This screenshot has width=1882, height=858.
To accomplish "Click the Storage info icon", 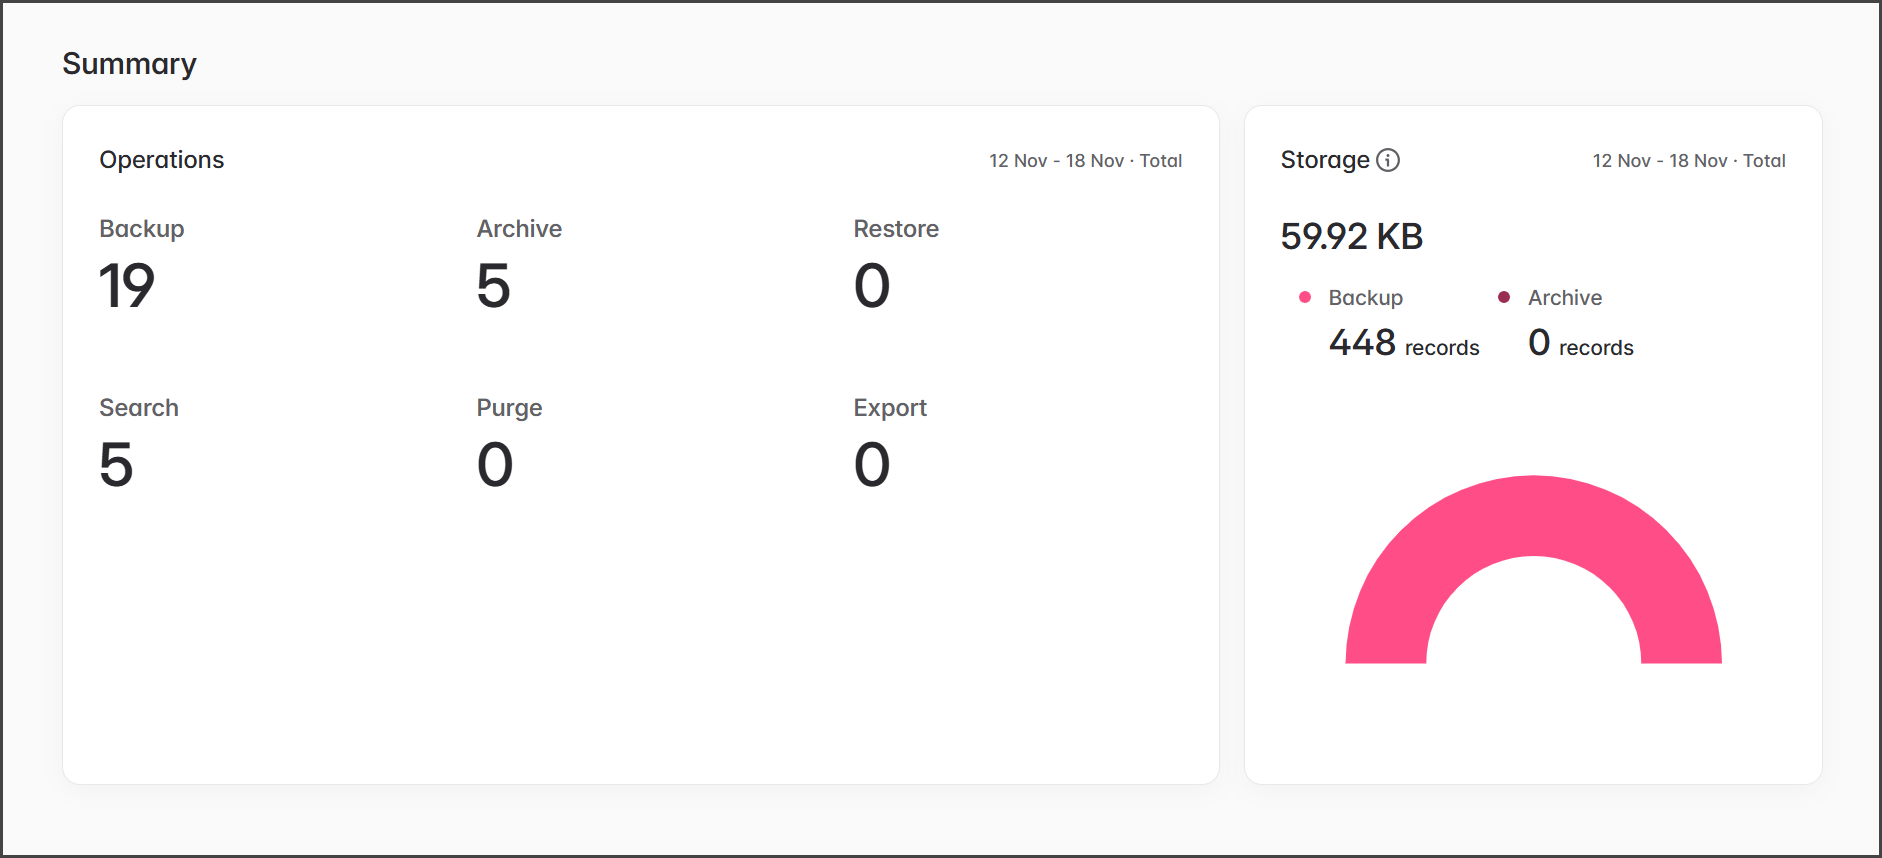I will (x=1388, y=160).
